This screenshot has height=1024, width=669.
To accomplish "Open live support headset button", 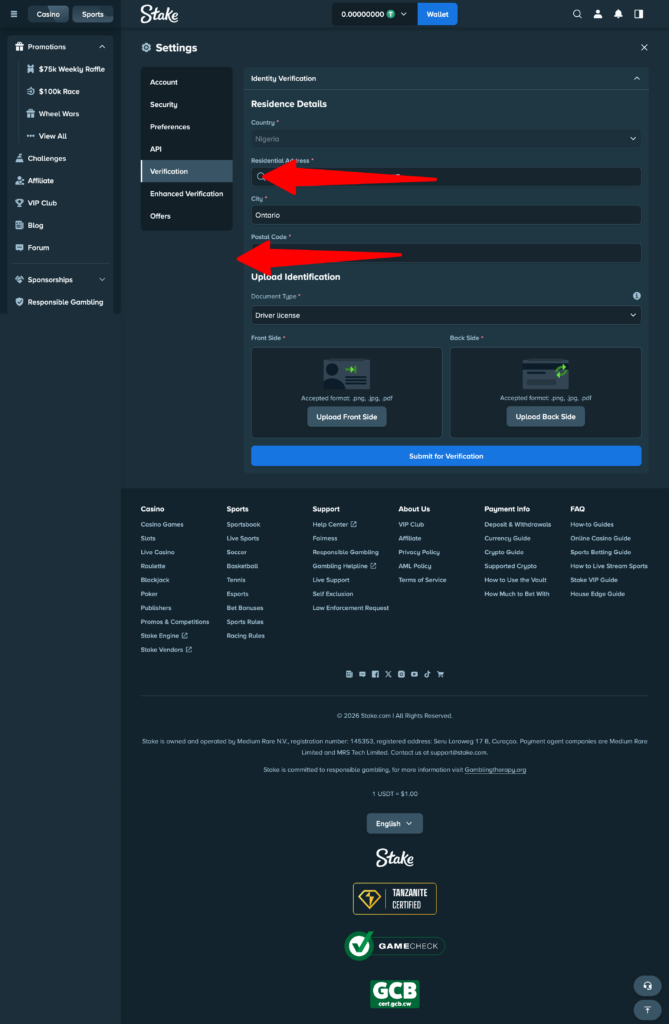I will (647, 985).
